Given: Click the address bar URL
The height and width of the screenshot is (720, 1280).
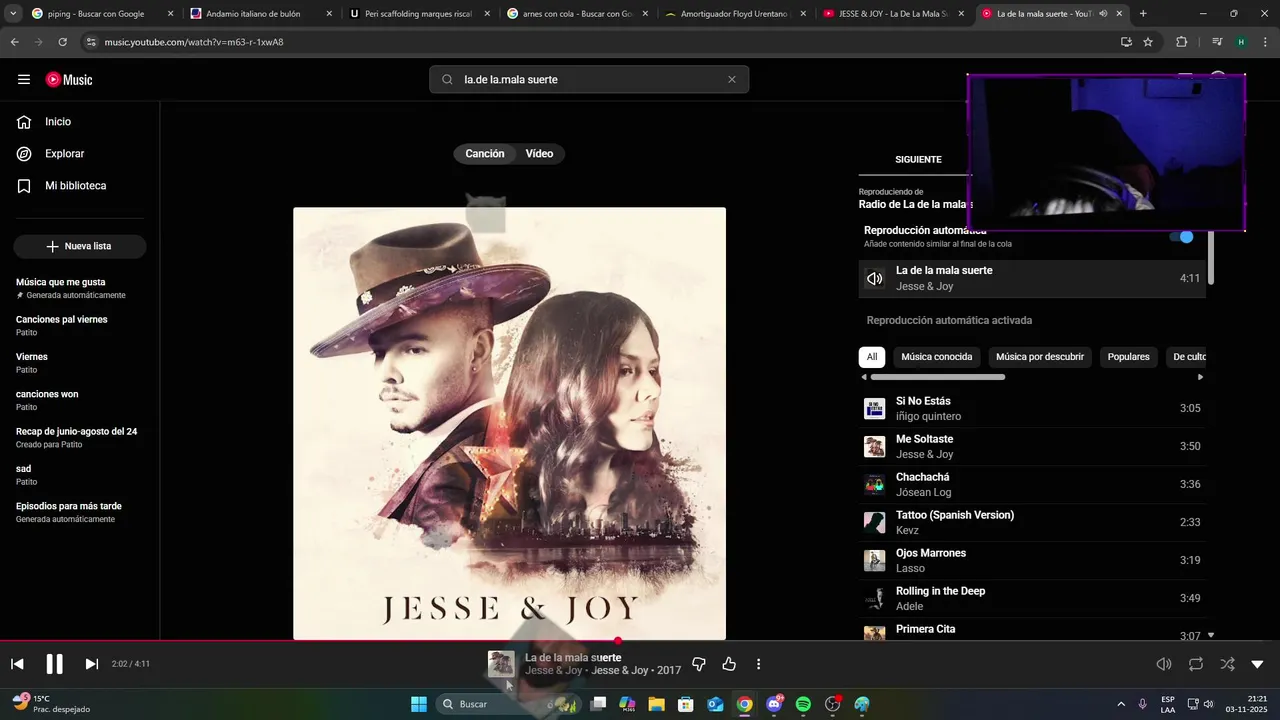Looking at the screenshot, I should pyautogui.click(x=194, y=42).
